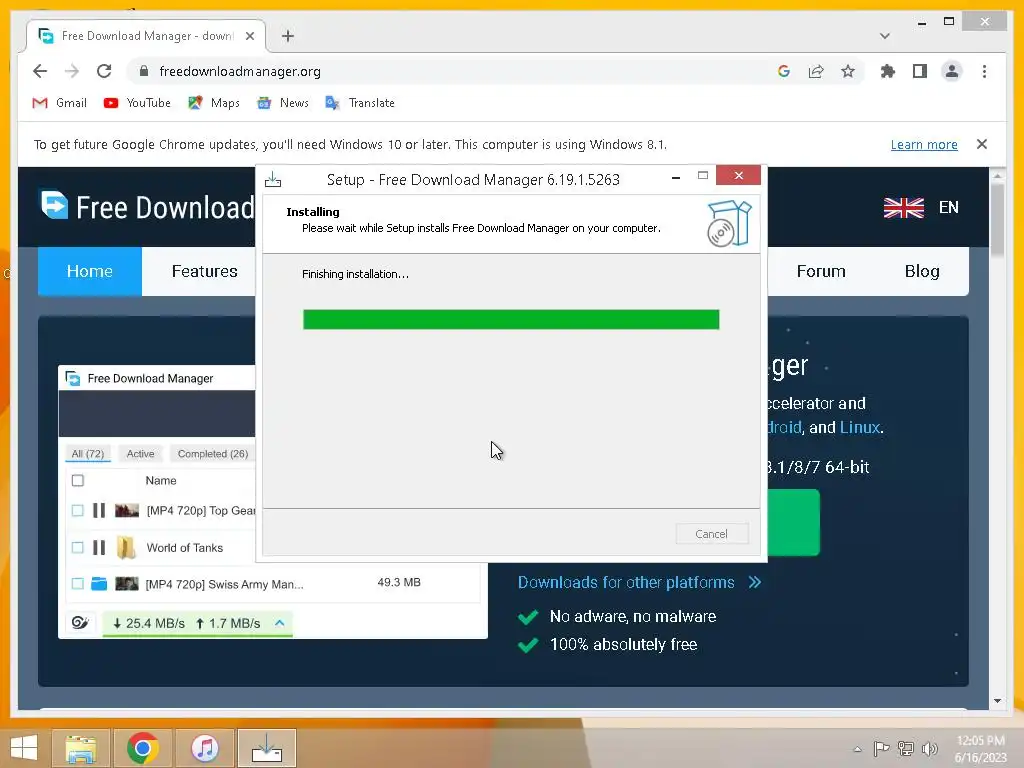1024x768 pixels.
Task: Click the Chrome forward arrow
Action: pos(72,71)
